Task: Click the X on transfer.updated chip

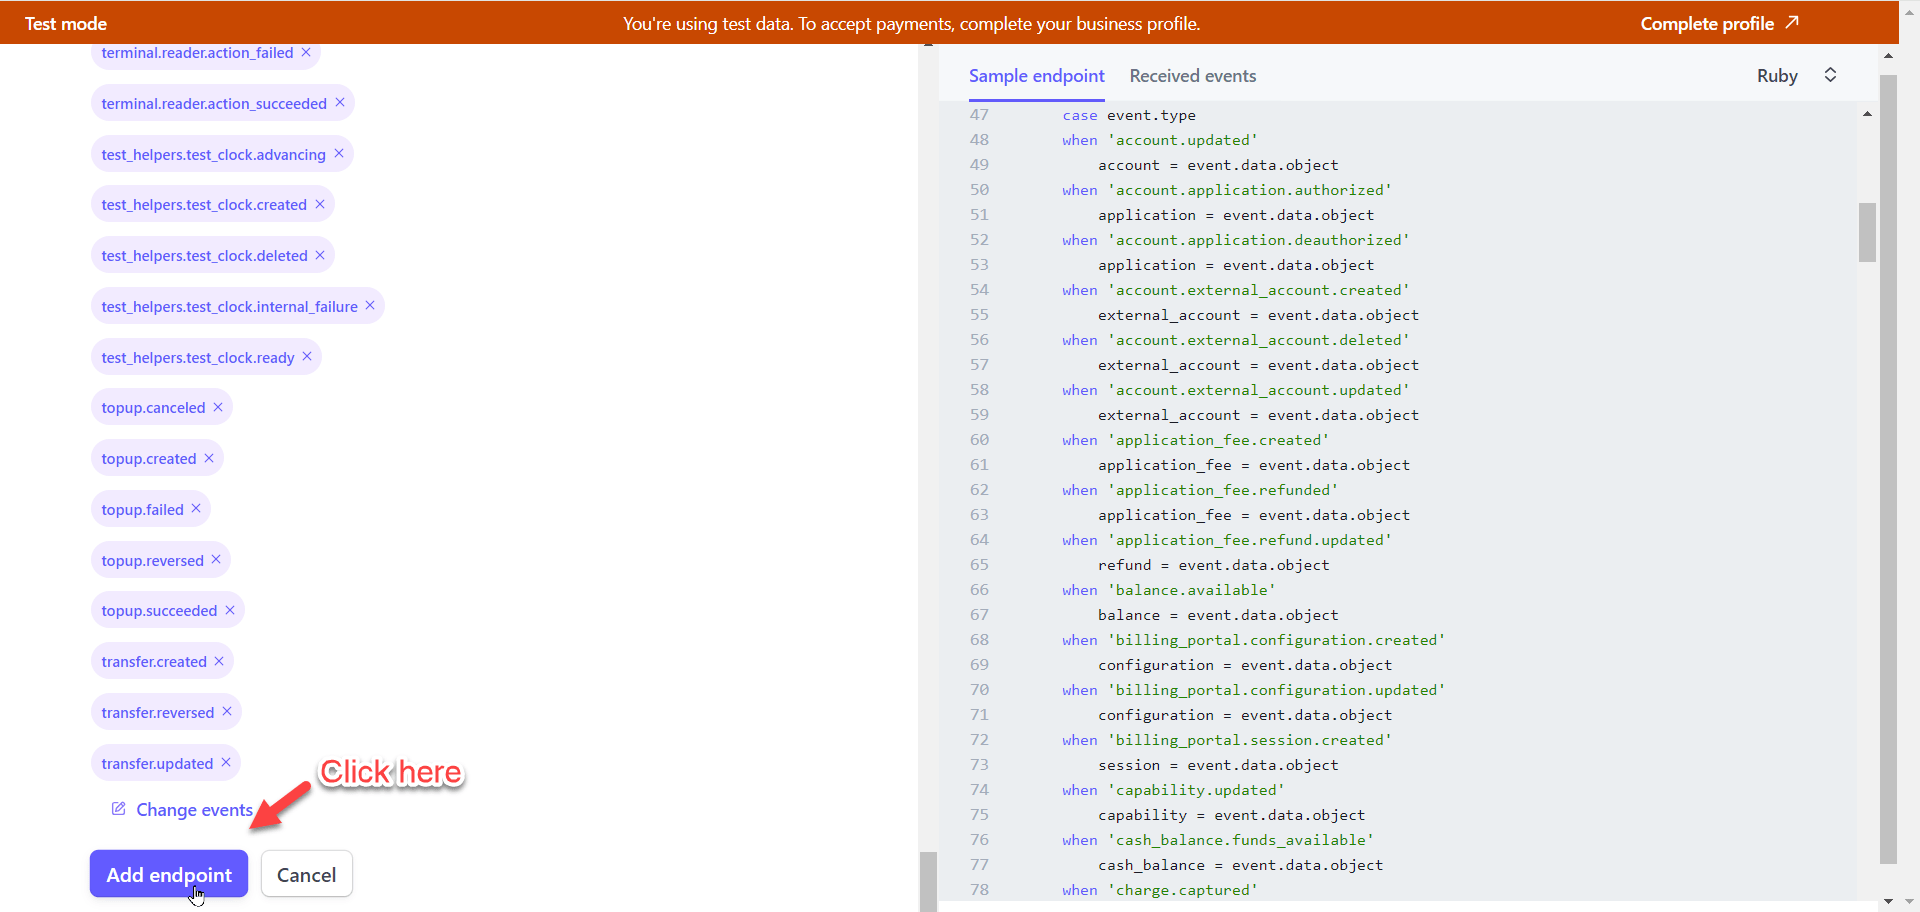Action: pyautogui.click(x=226, y=763)
